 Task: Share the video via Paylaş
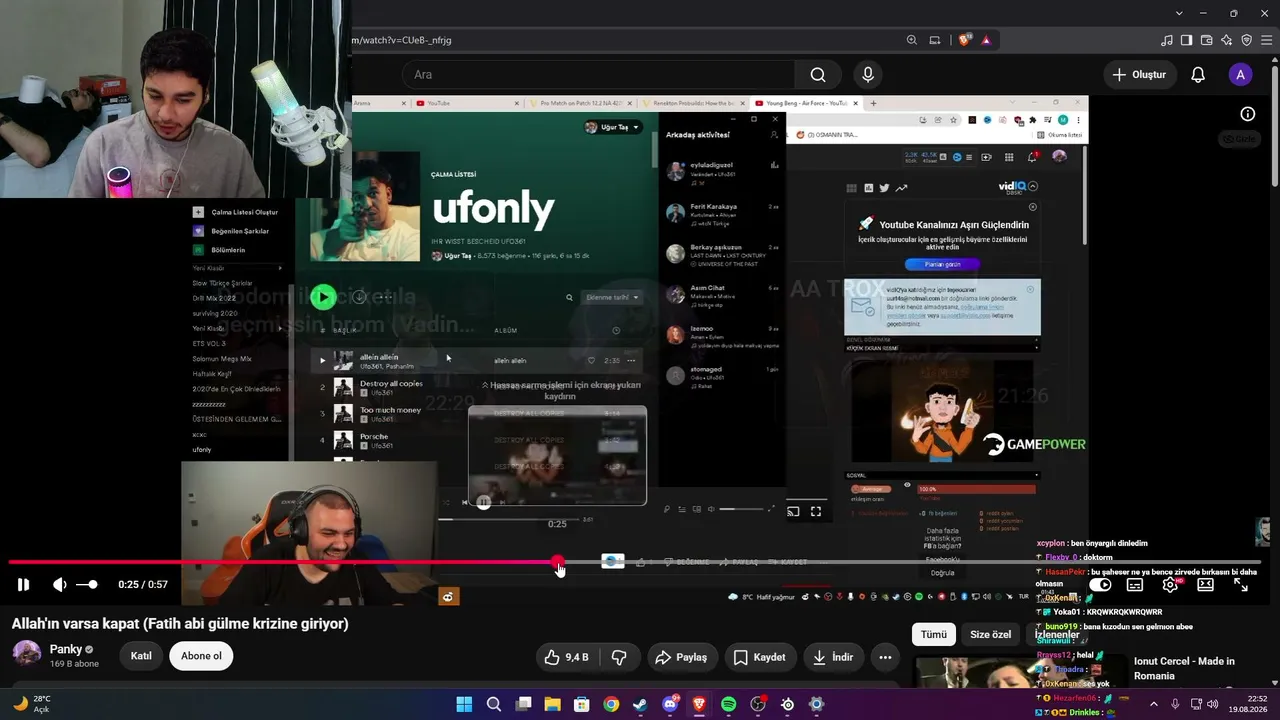click(681, 657)
